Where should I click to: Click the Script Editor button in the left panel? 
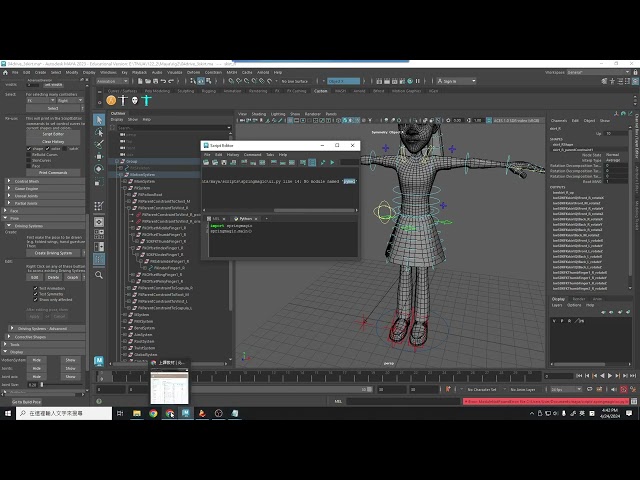53,134
